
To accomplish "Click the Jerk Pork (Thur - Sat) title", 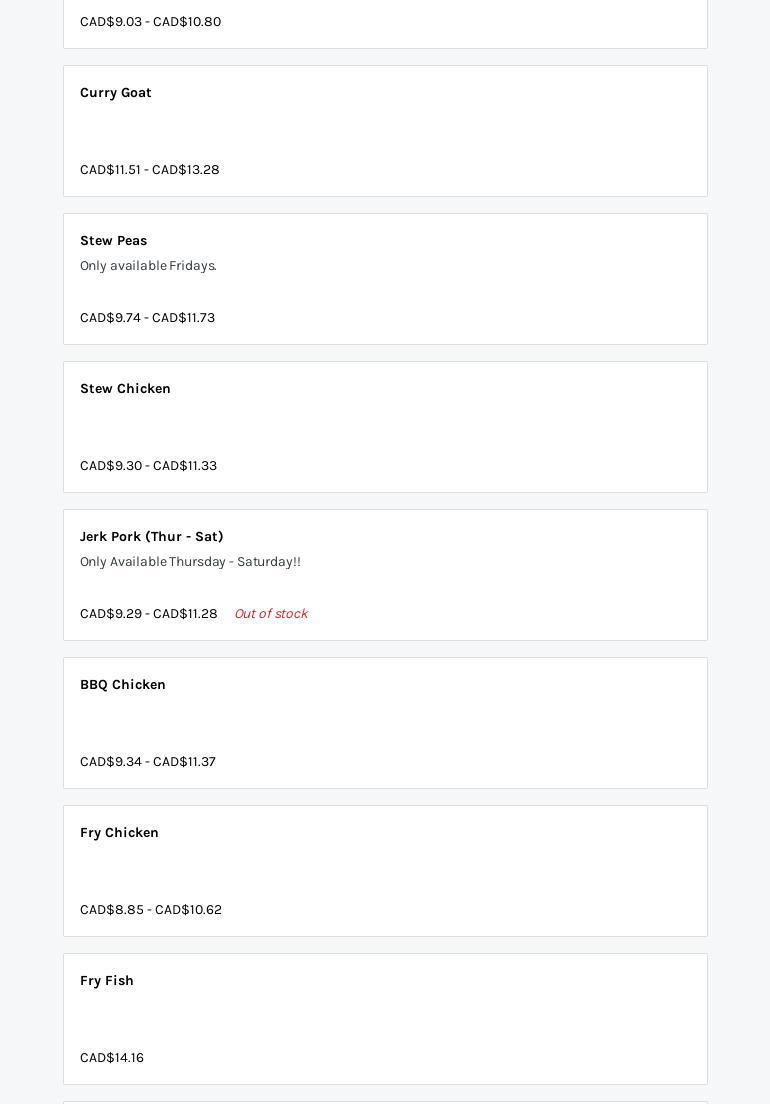I will click(152, 537).
